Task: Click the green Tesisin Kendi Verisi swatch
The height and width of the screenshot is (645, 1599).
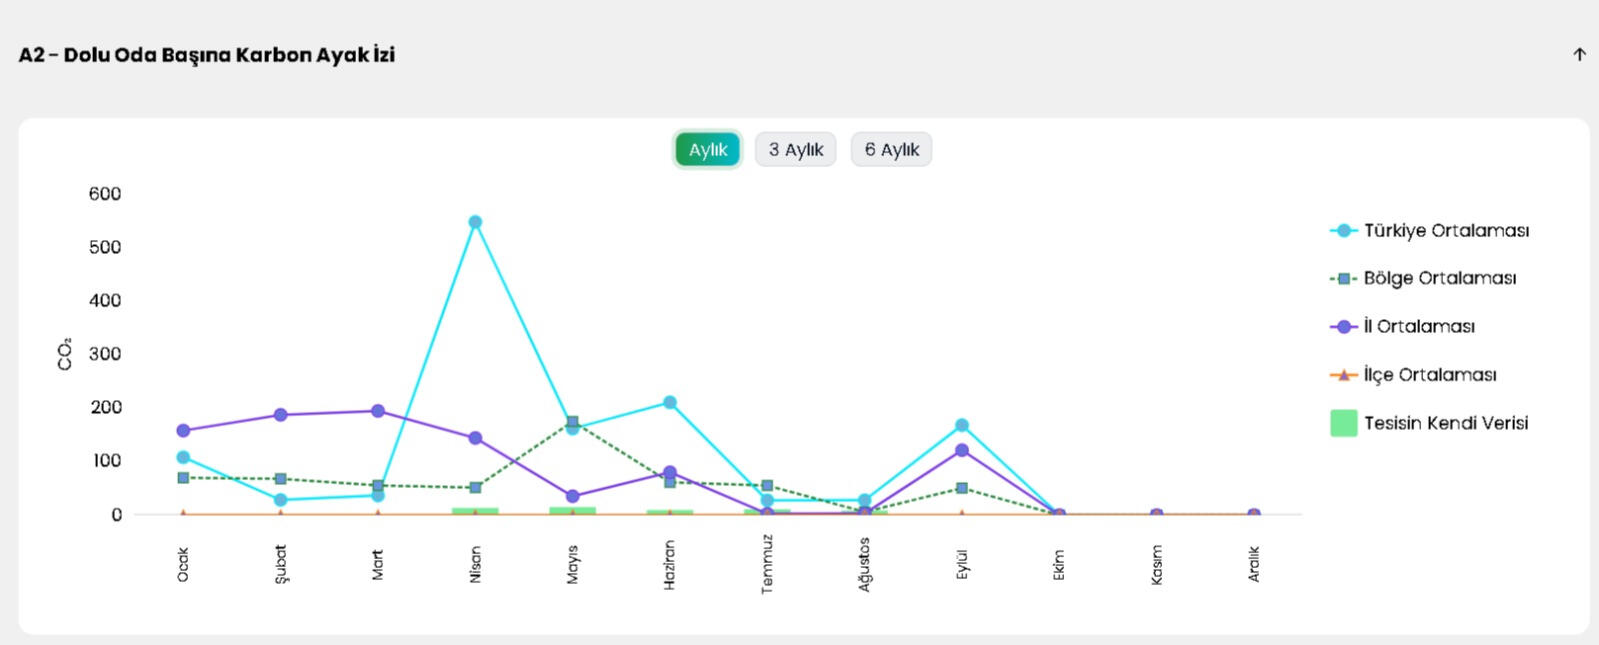Action: pyautogui.click(x=1343, y=423)
